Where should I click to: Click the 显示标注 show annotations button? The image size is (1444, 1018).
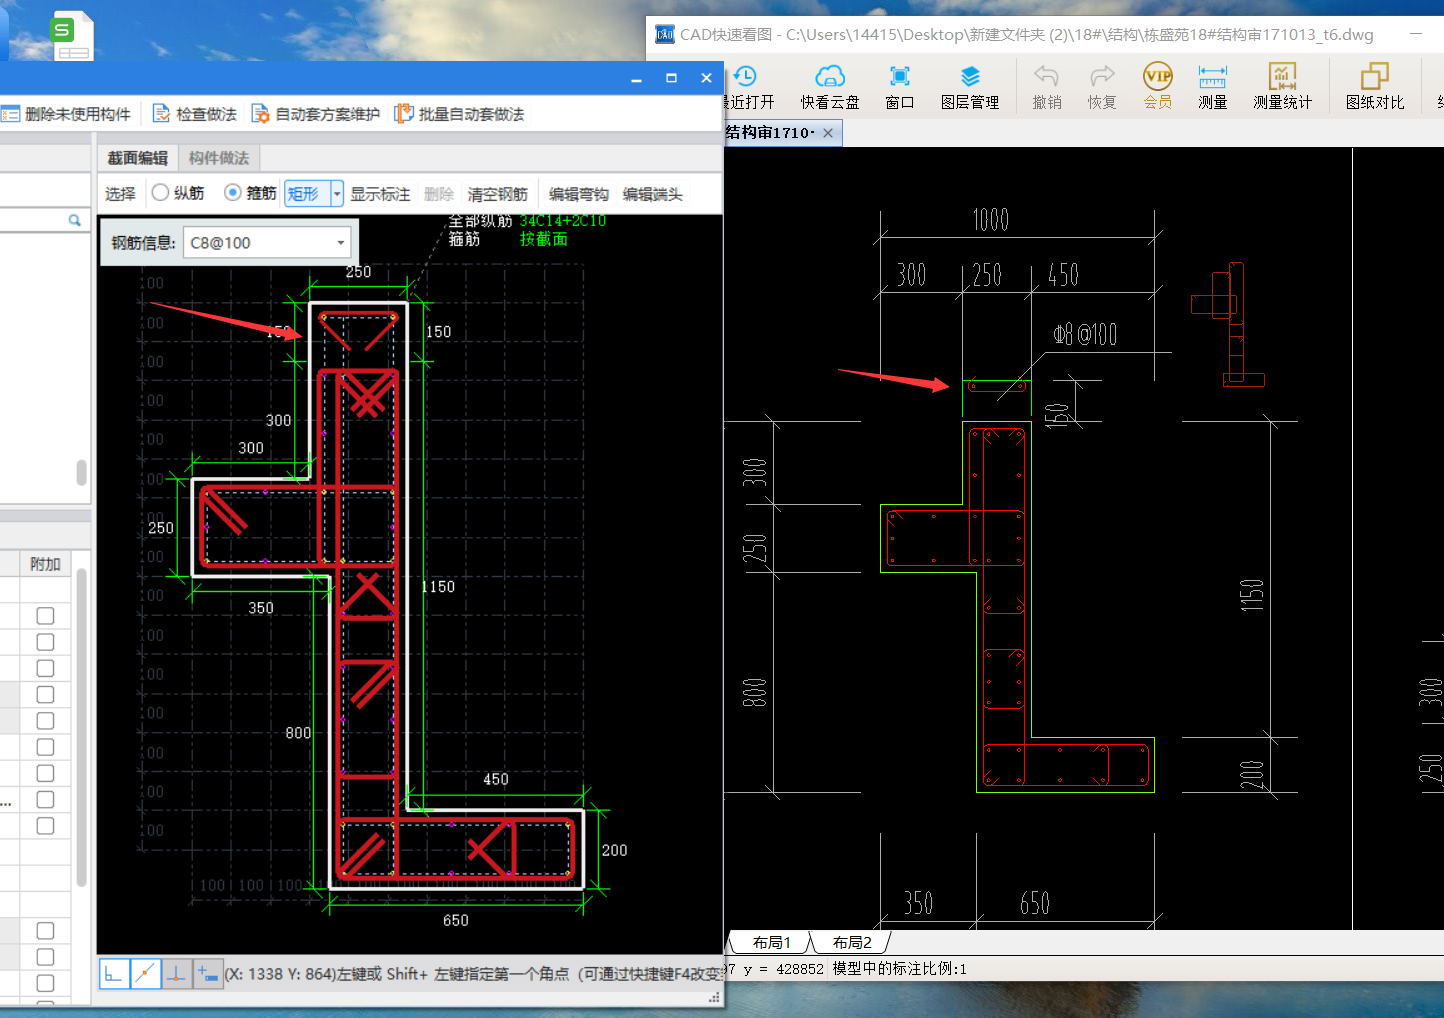tap(380, 194)
